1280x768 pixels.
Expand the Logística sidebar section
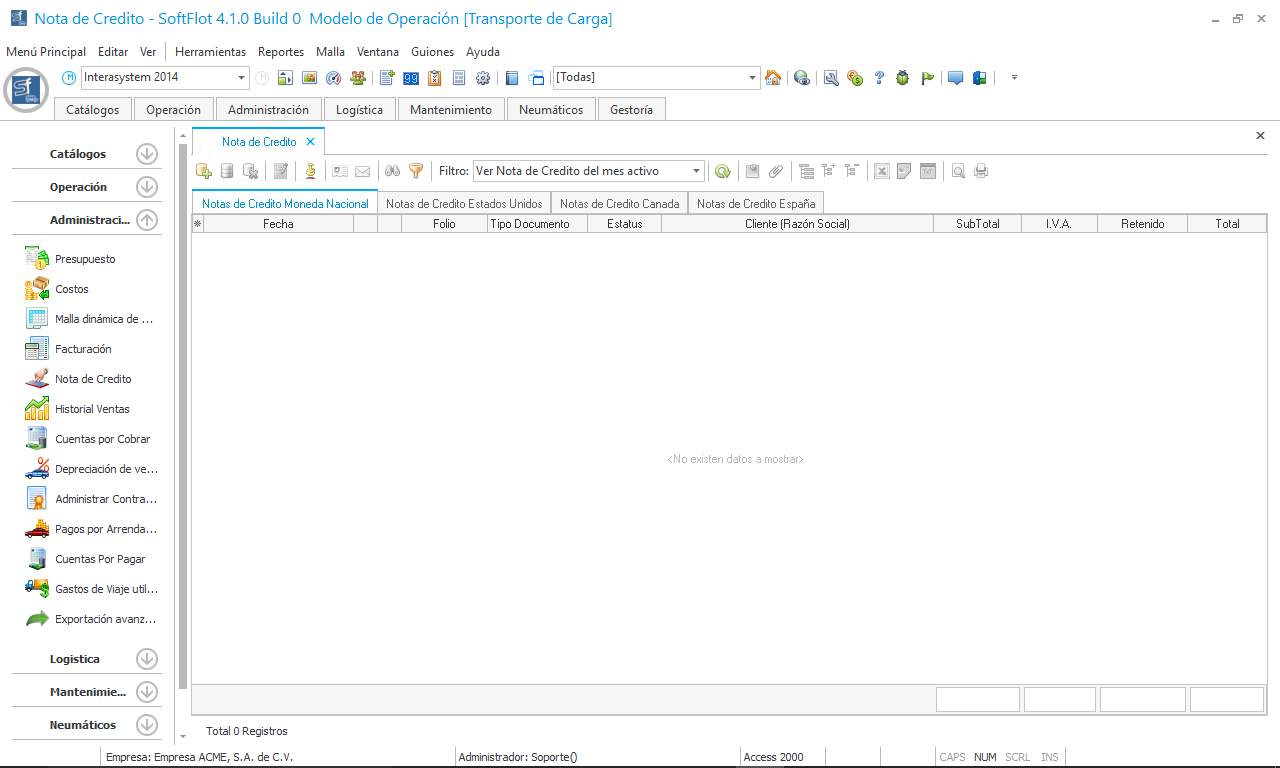(147, 659)
